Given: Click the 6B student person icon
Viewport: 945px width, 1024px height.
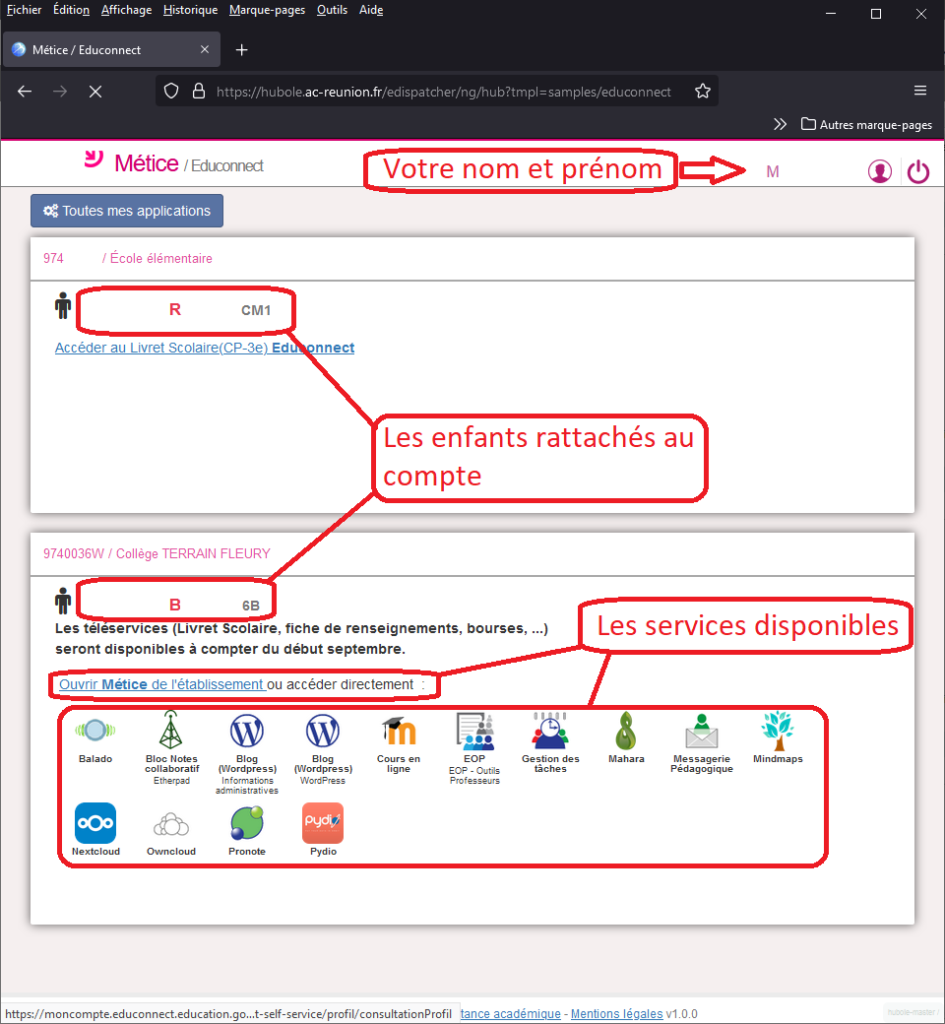Looking at the screenshot, I should click(63, 601).
